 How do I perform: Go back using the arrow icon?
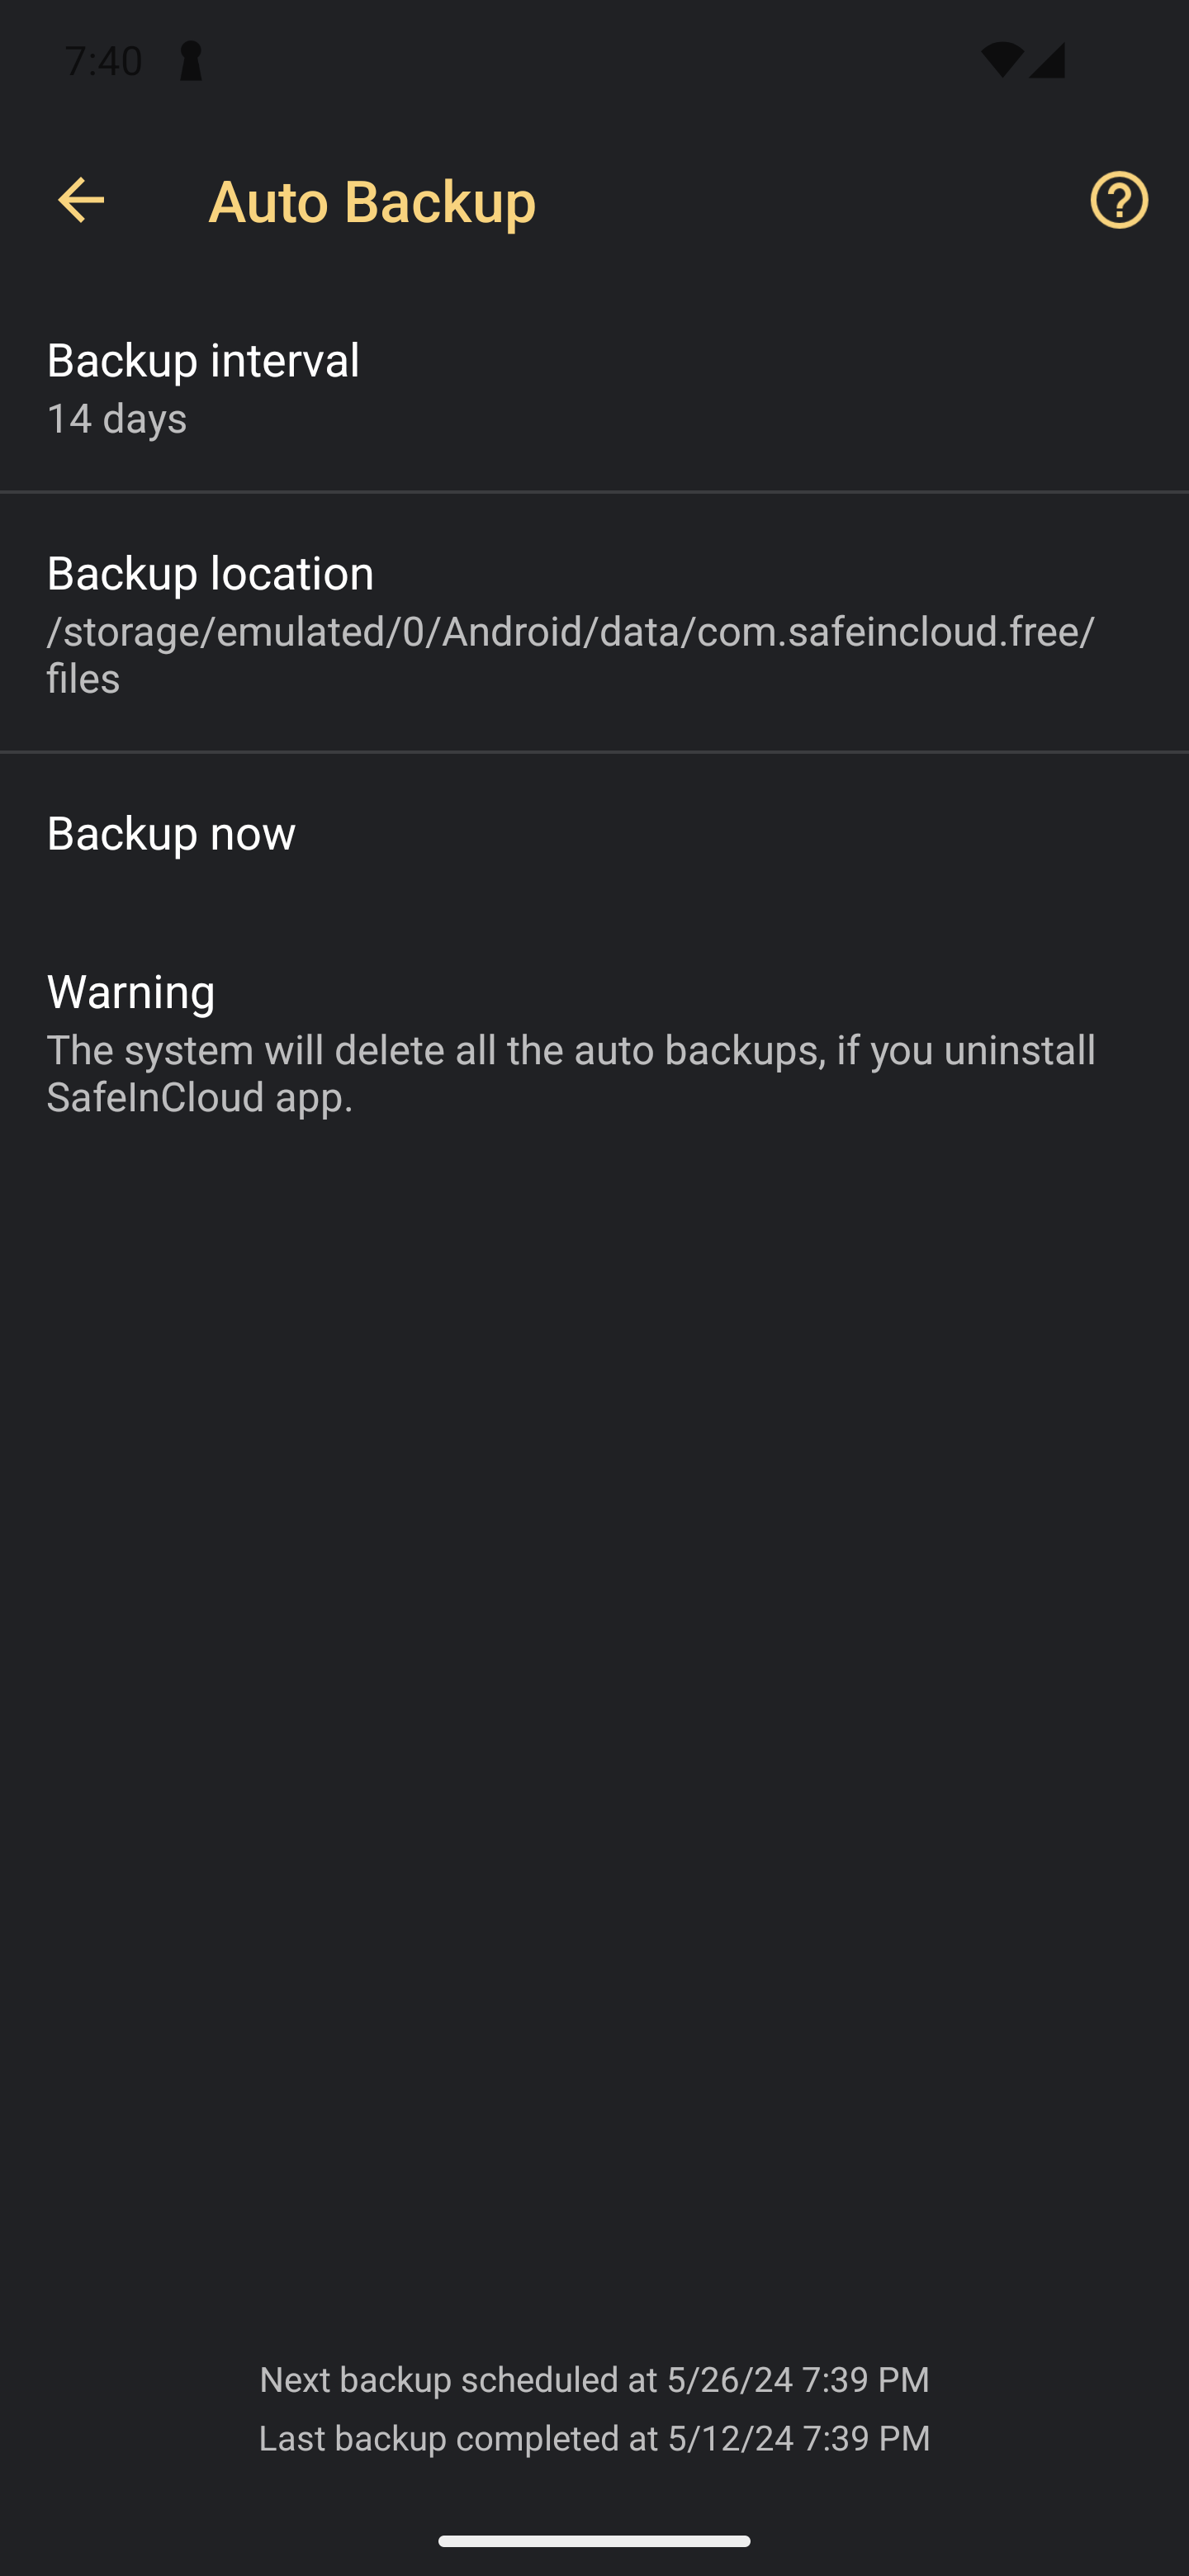coord(81,200)
